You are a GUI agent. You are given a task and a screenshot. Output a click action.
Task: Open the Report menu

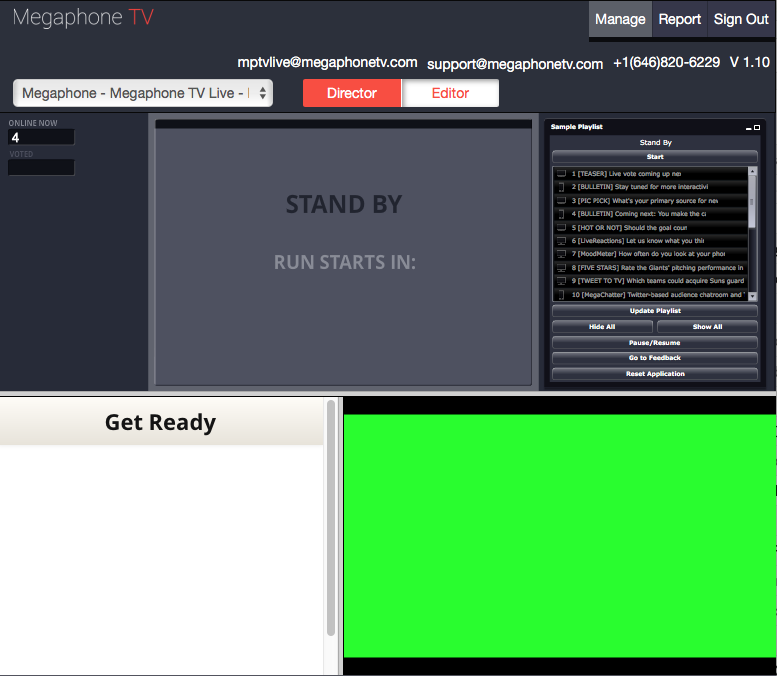pos(679,19)
